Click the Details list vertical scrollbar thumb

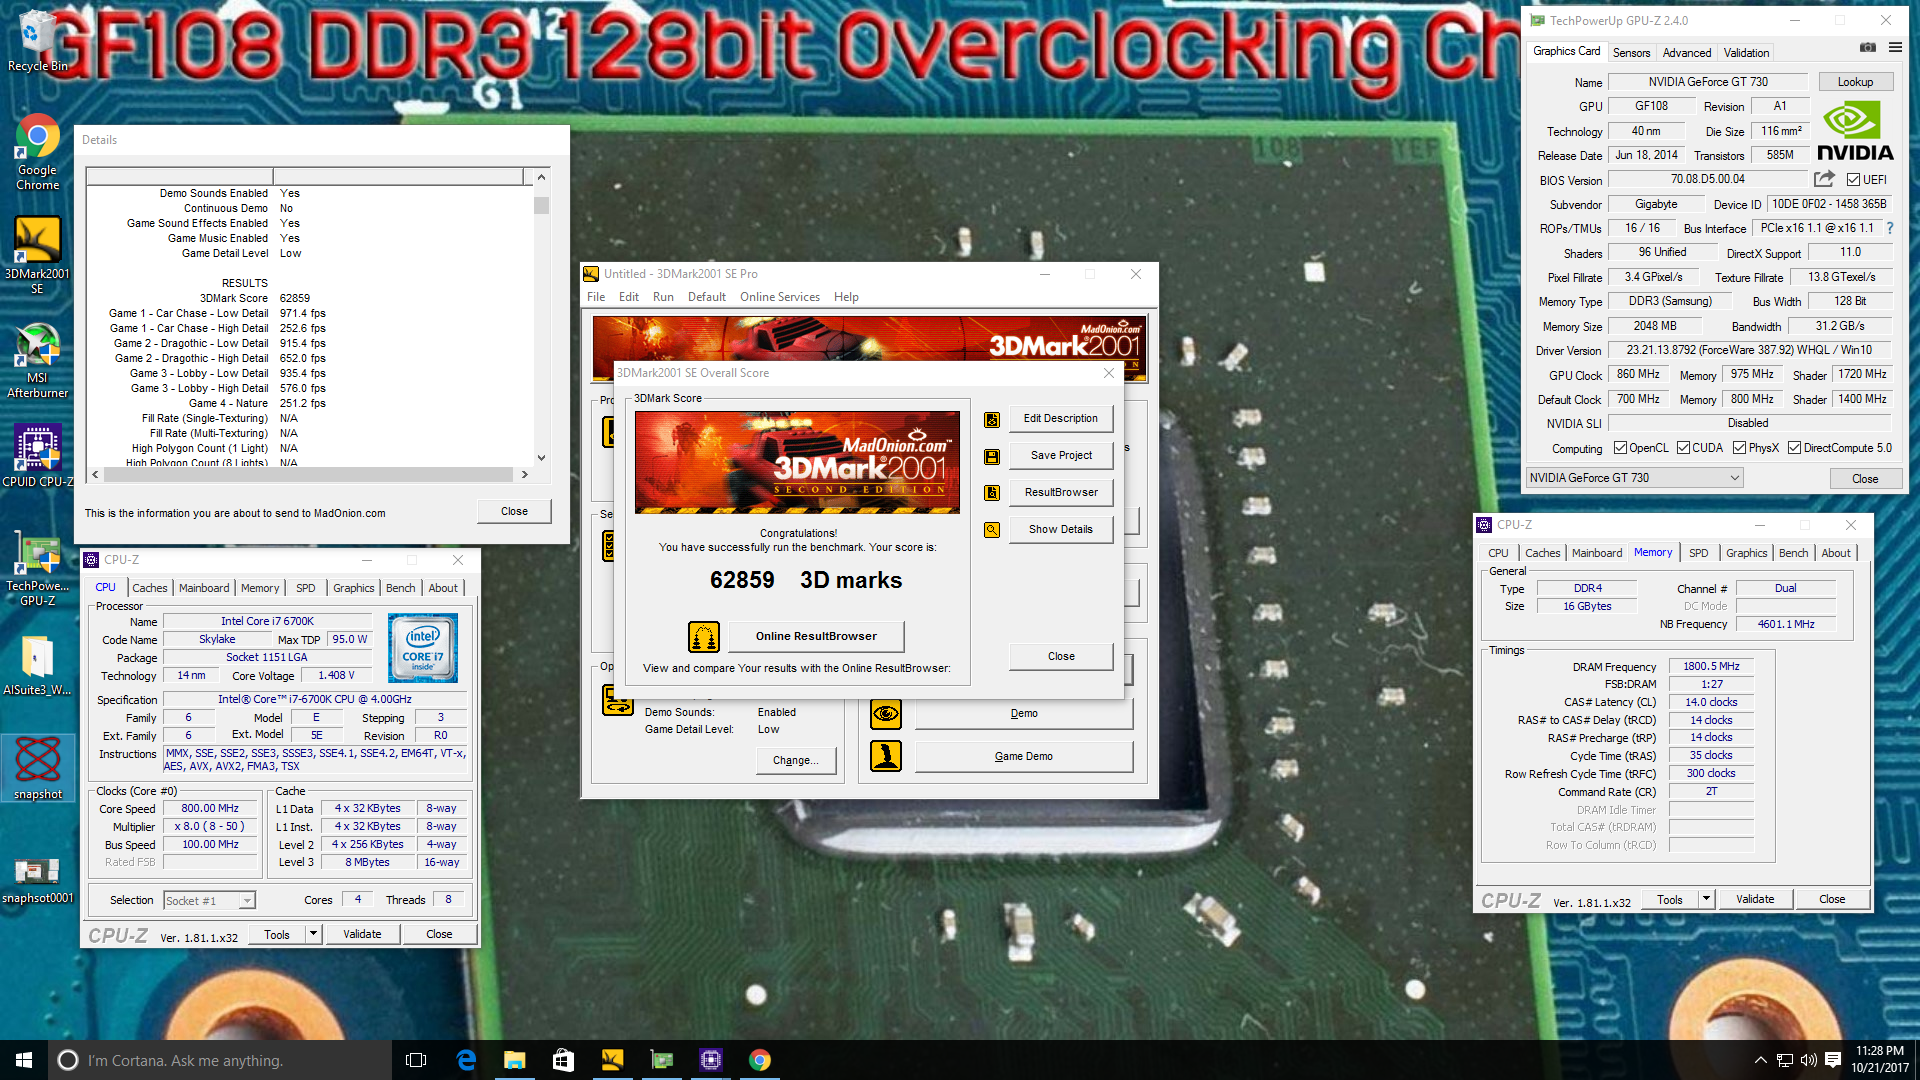[541, 206]
